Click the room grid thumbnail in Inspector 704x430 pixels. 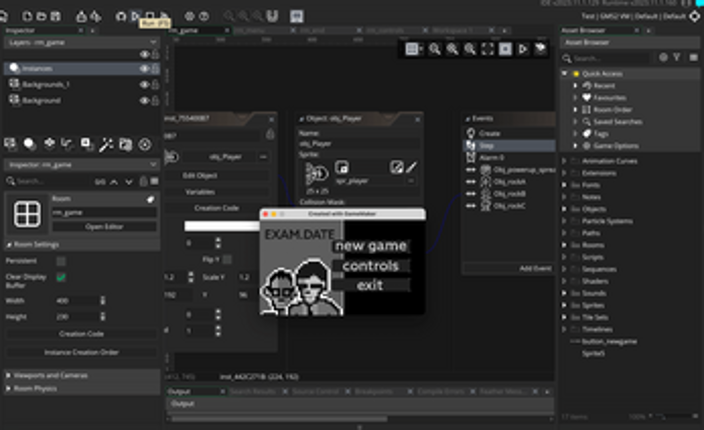(27, 214)
